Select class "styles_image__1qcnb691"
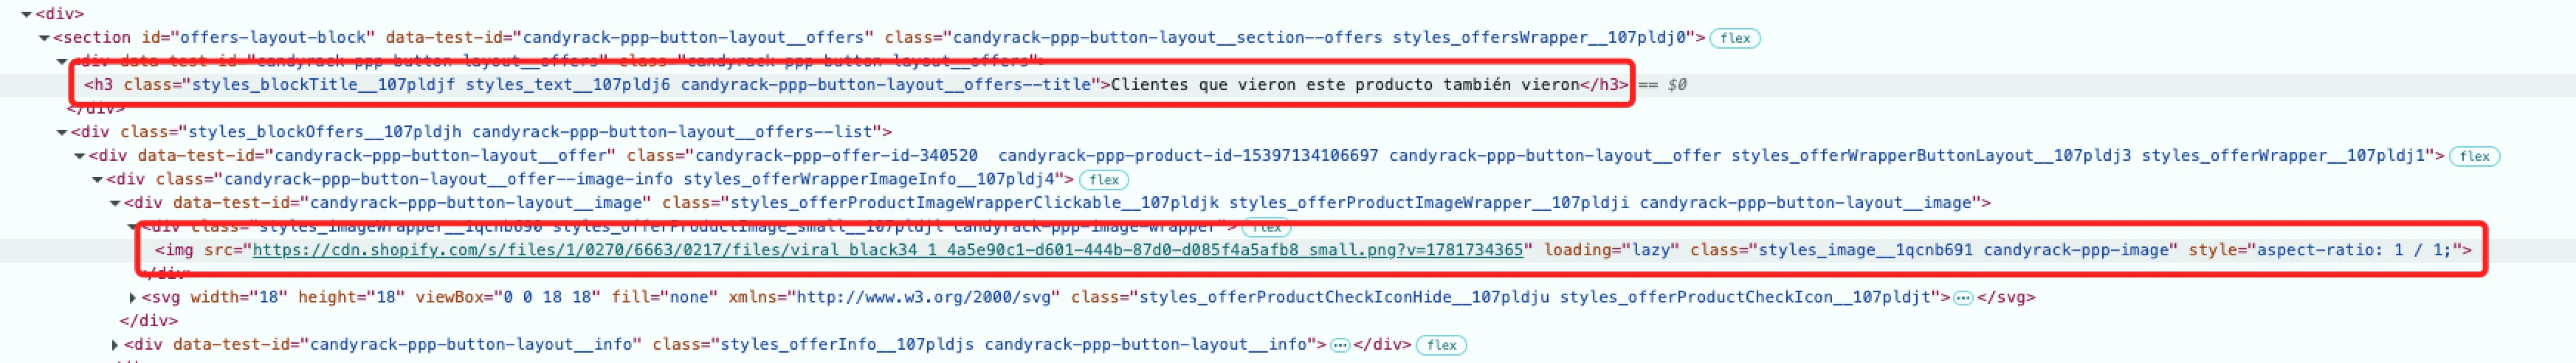 click(1866, 250)
